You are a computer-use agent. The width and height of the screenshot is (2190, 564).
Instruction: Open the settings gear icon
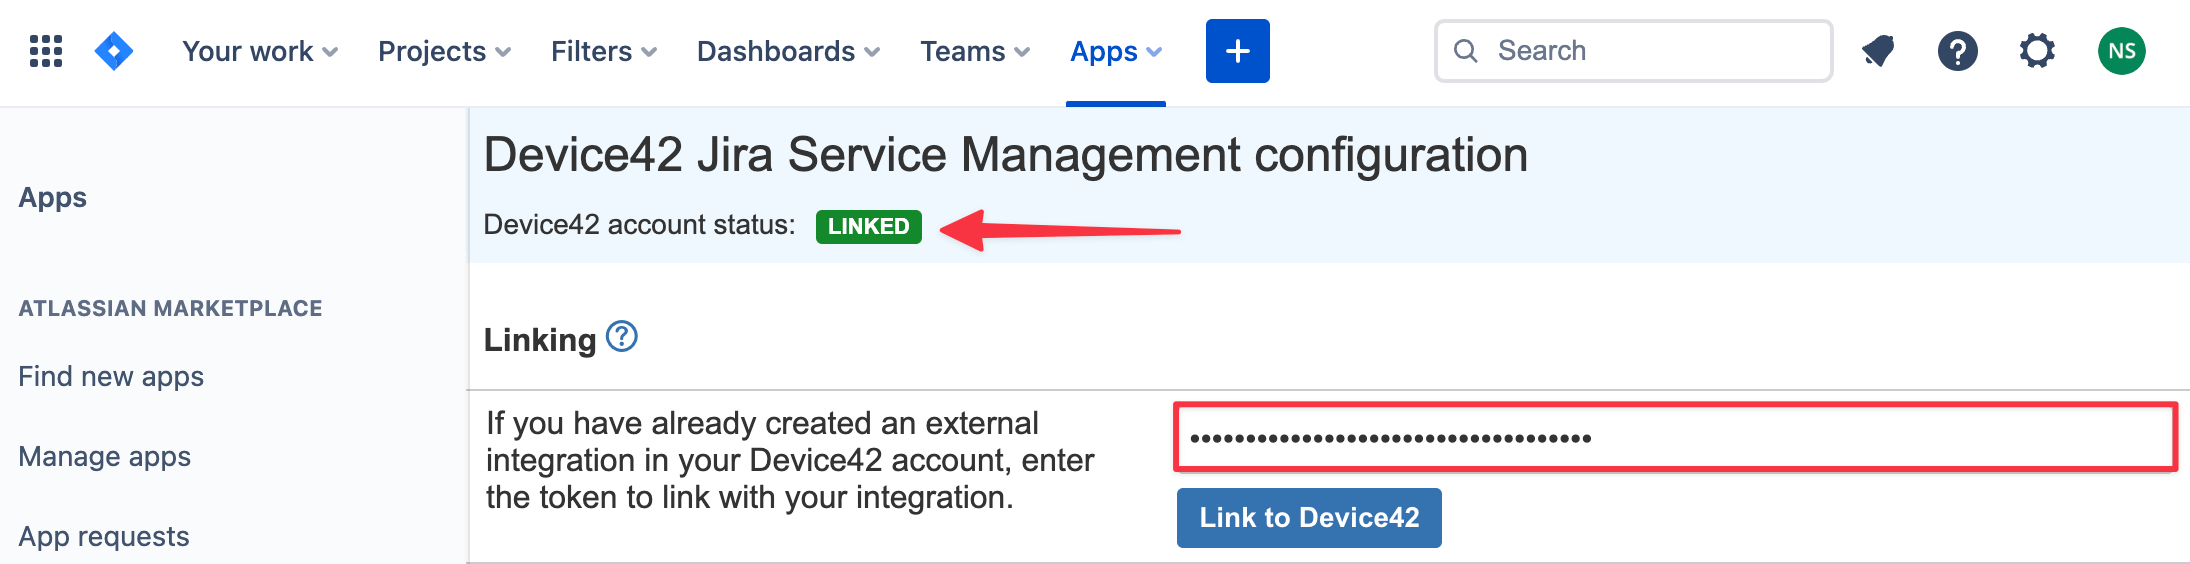(x=2037, y=51)
